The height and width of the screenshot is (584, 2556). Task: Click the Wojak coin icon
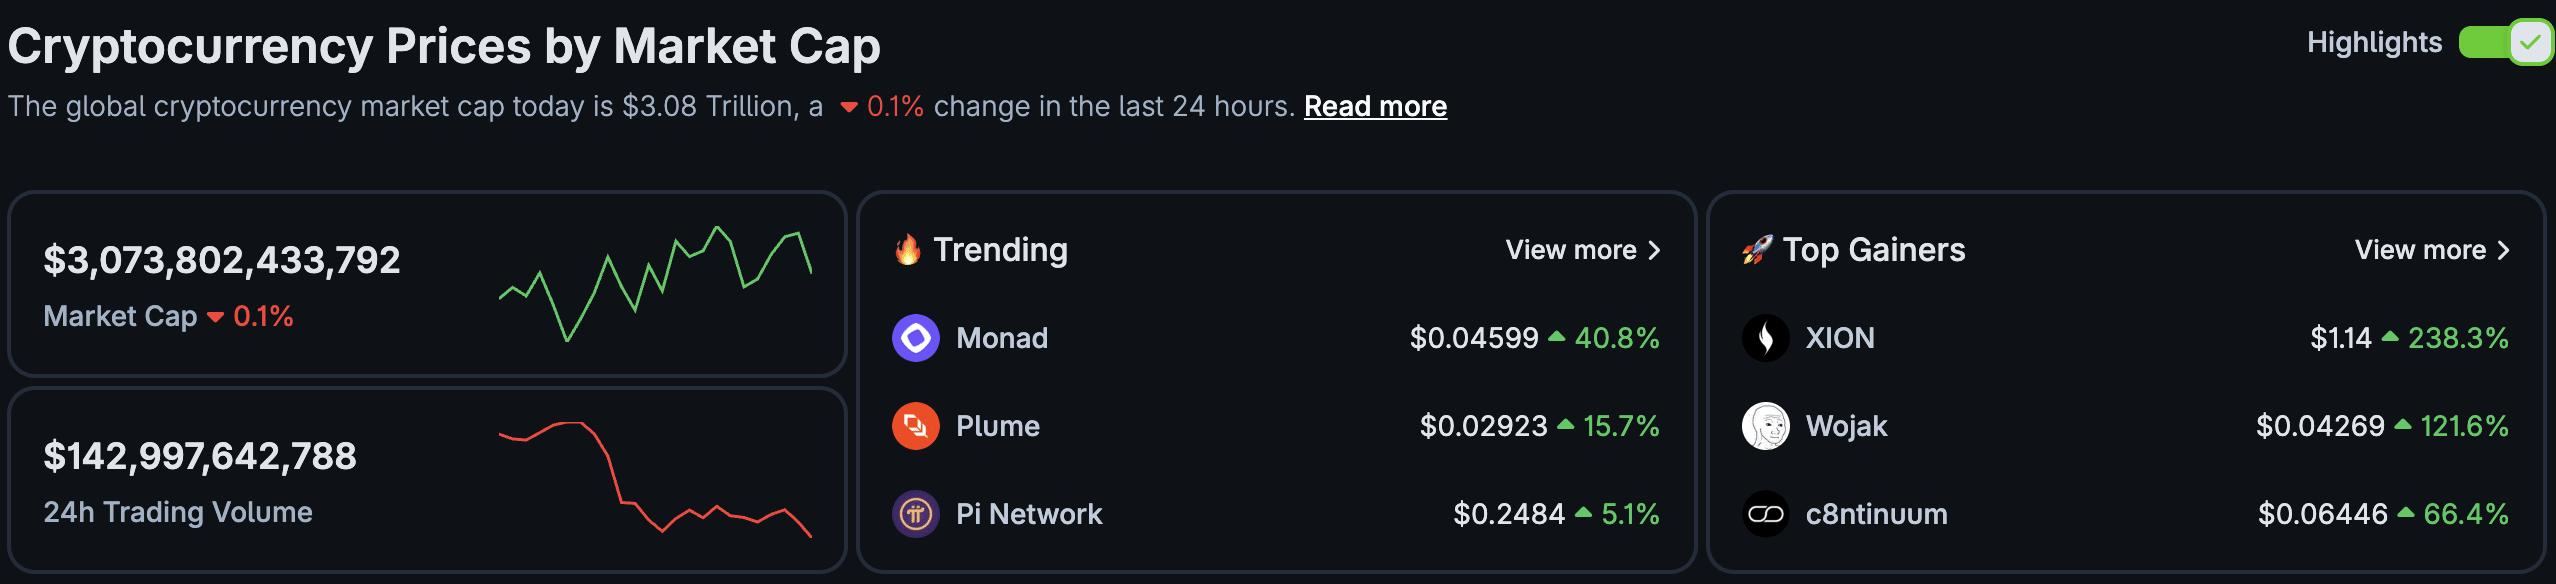point(1765,426)
